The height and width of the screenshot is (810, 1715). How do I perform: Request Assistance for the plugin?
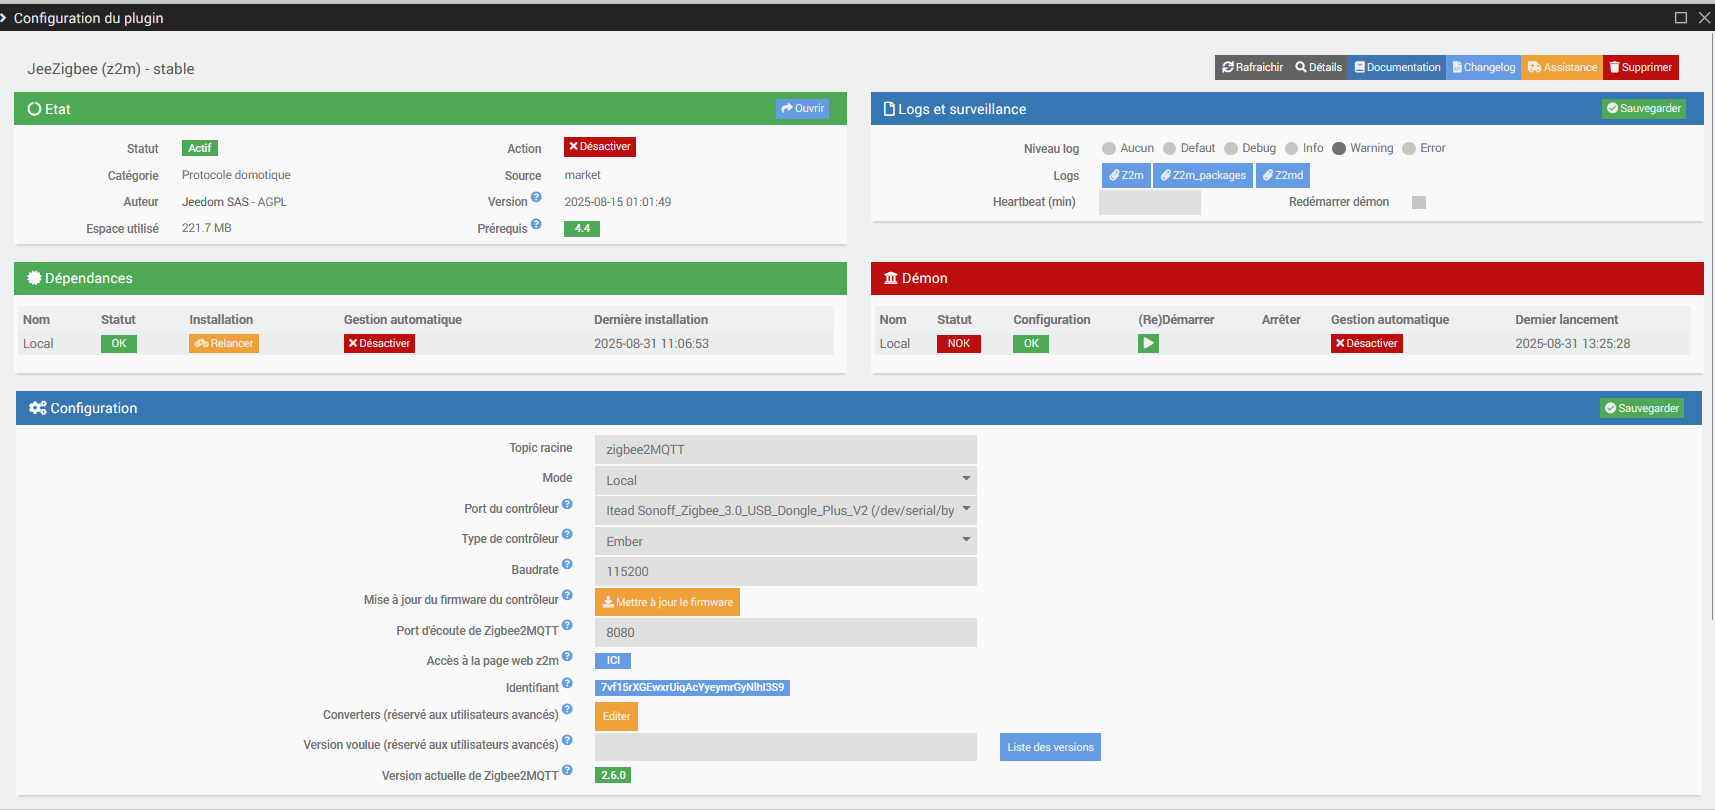[1562, 67]
